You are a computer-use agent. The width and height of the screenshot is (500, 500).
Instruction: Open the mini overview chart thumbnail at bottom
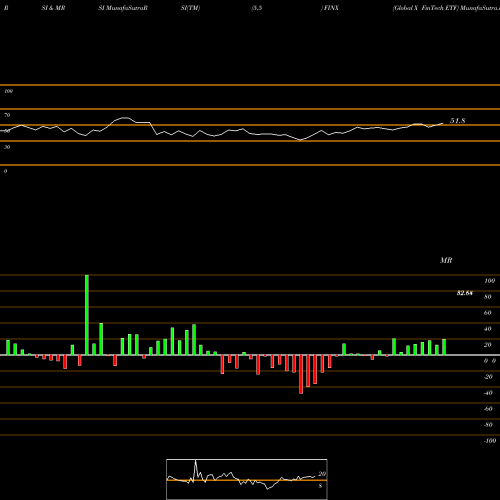pos(247,479)
